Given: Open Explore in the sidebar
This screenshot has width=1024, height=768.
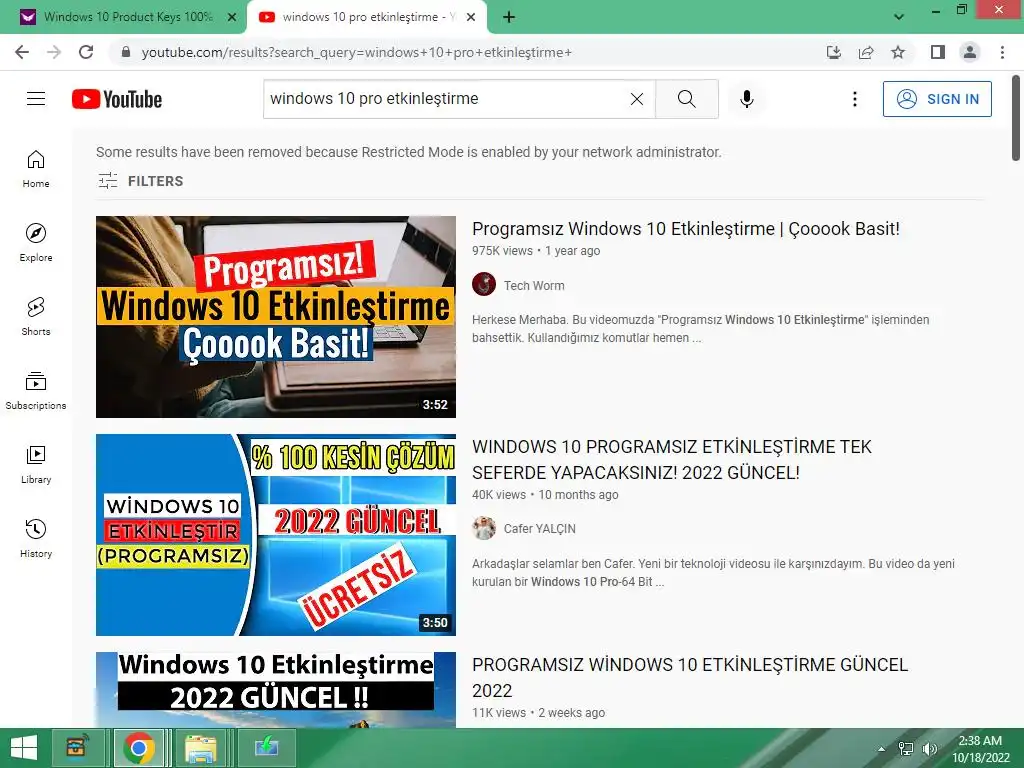Looking at the screenshot, I should click(36, 243).
